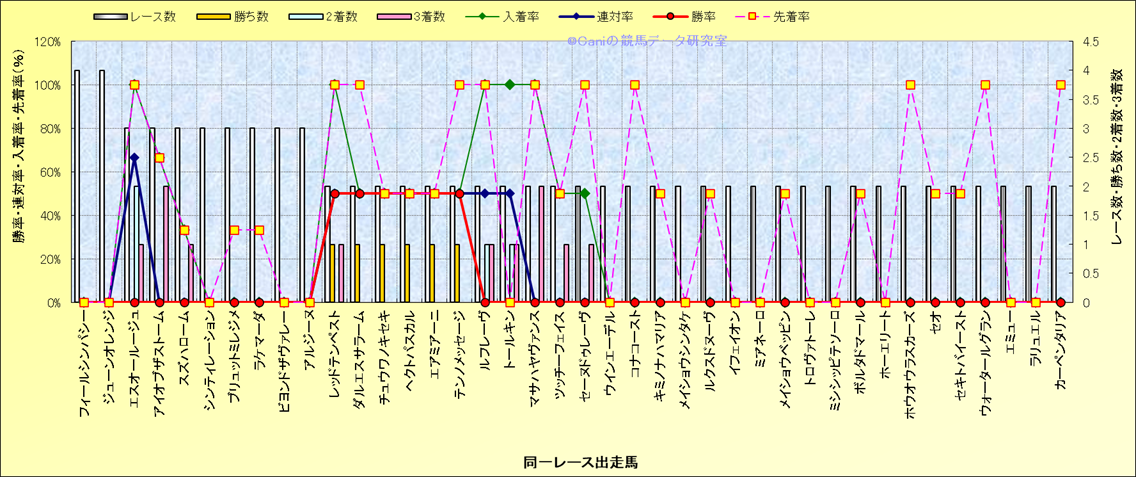Select the 120% tick label on left axis

[x=47, y=42]
